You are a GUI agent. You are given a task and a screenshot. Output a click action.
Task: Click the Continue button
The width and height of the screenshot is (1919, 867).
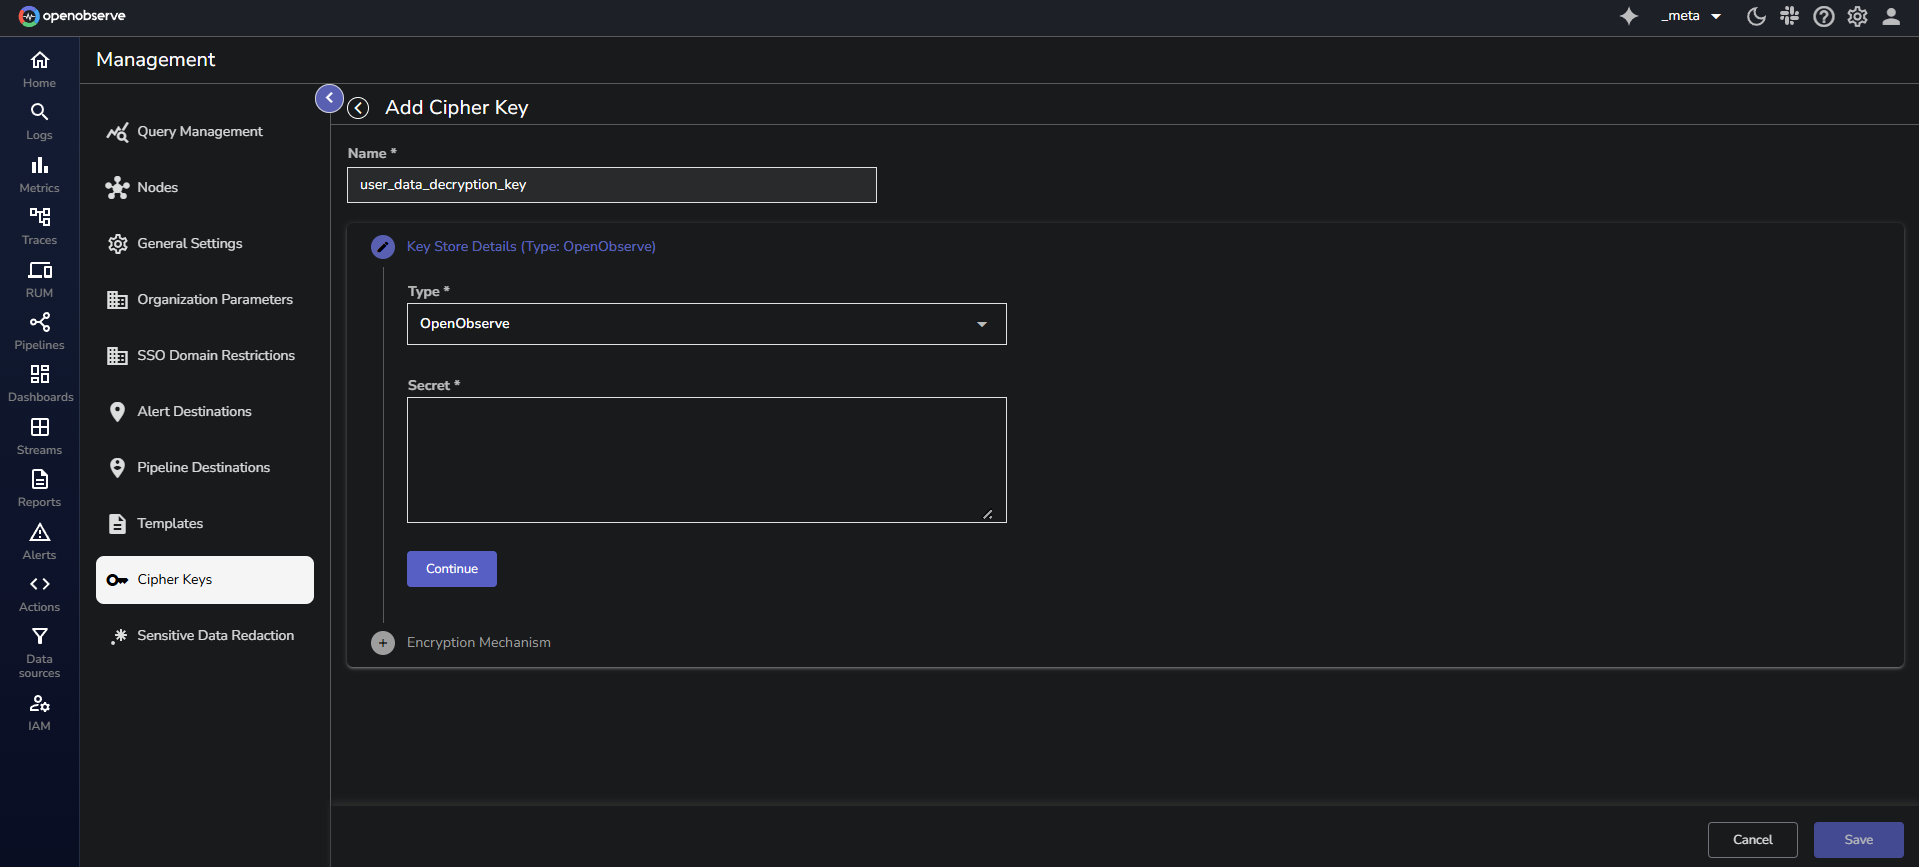[451, 569]
